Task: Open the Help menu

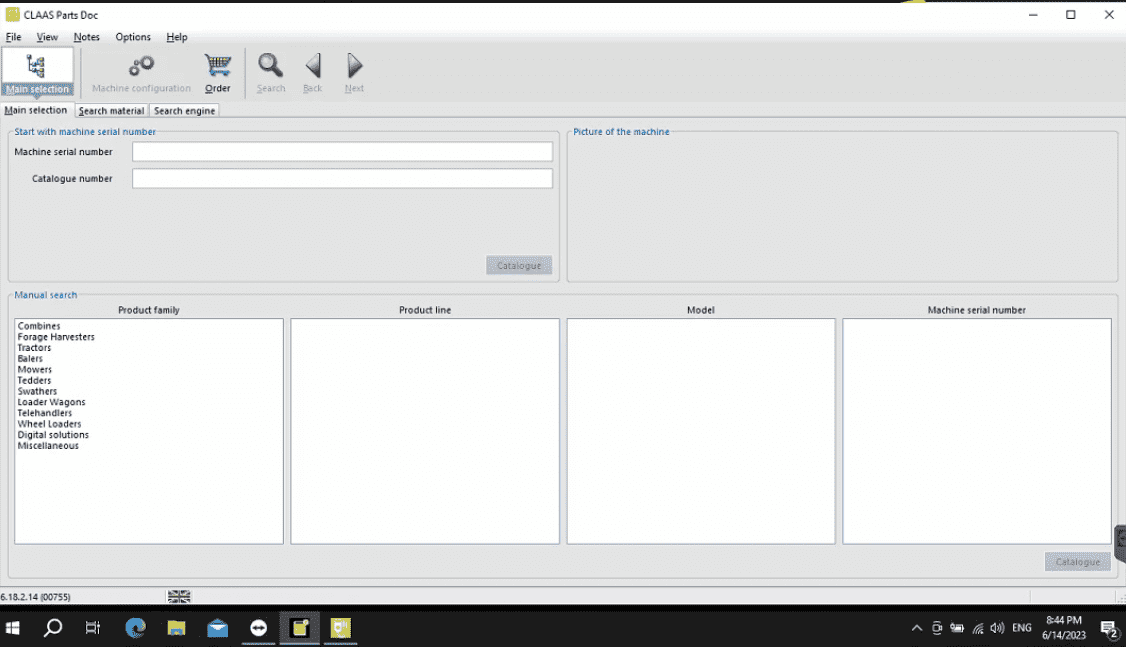Action: [x=177, y=37]
